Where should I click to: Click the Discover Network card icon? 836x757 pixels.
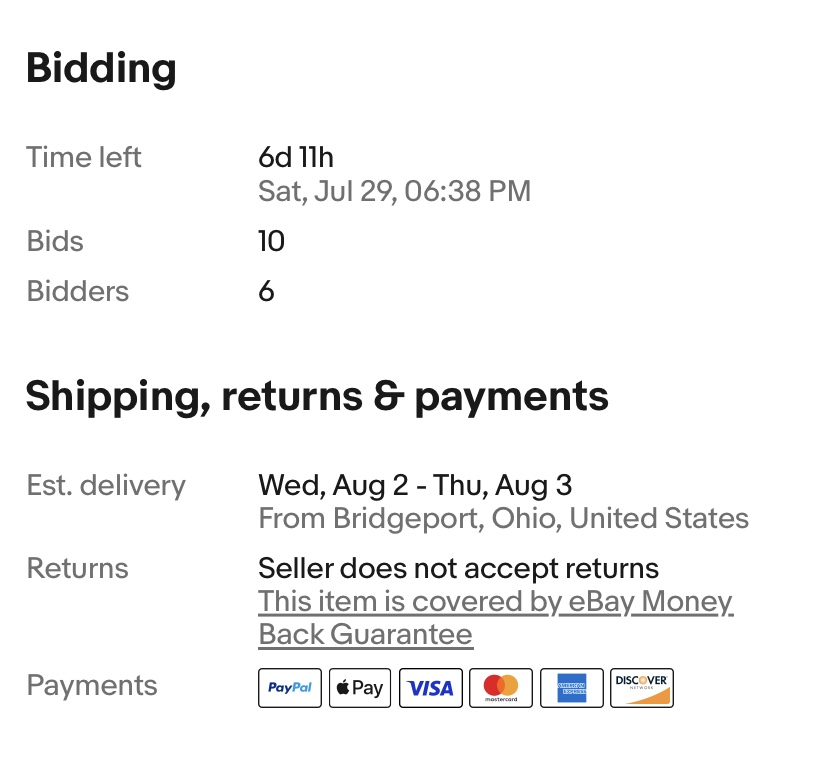click(642, 688)
